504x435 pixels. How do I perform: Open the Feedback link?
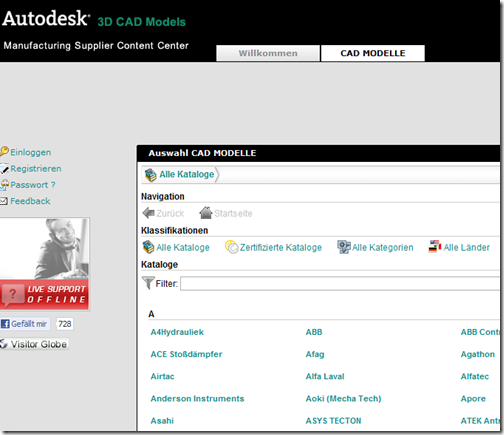click(30, 201)
